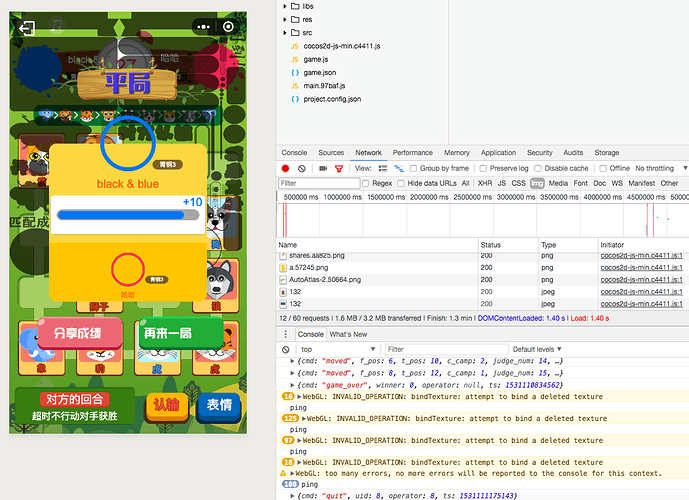
Task: Open project.config.json file
Action: click(332, 99)
